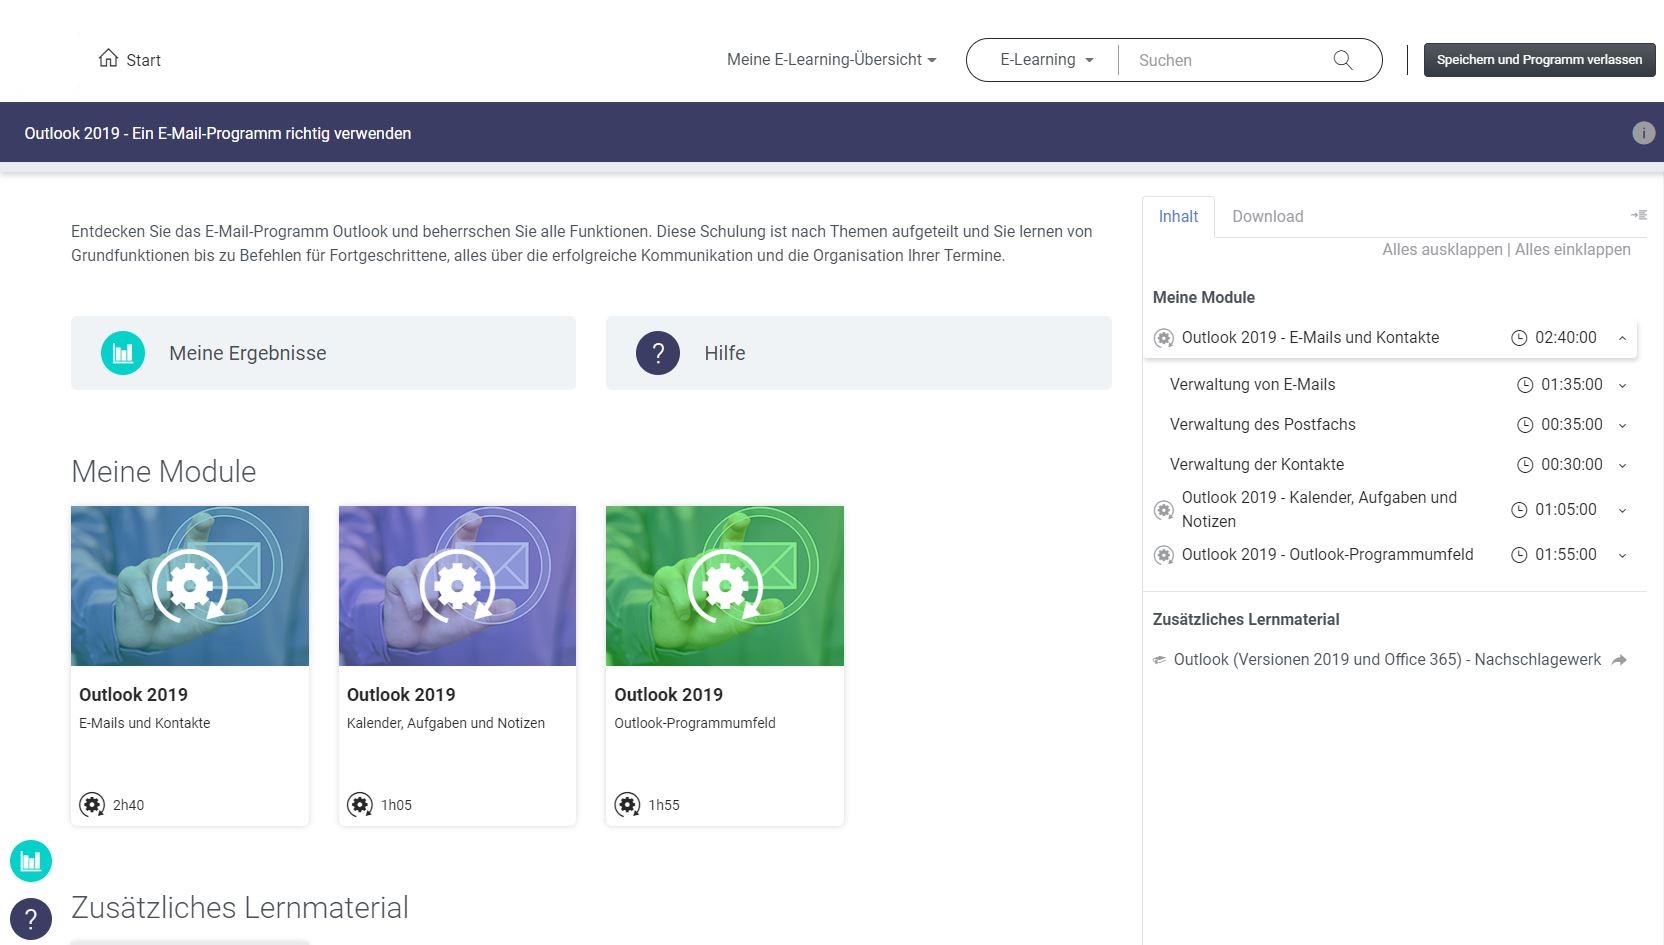Click the Hilfe question mark icon
The image size is (1664, 945).
[658, 353]
